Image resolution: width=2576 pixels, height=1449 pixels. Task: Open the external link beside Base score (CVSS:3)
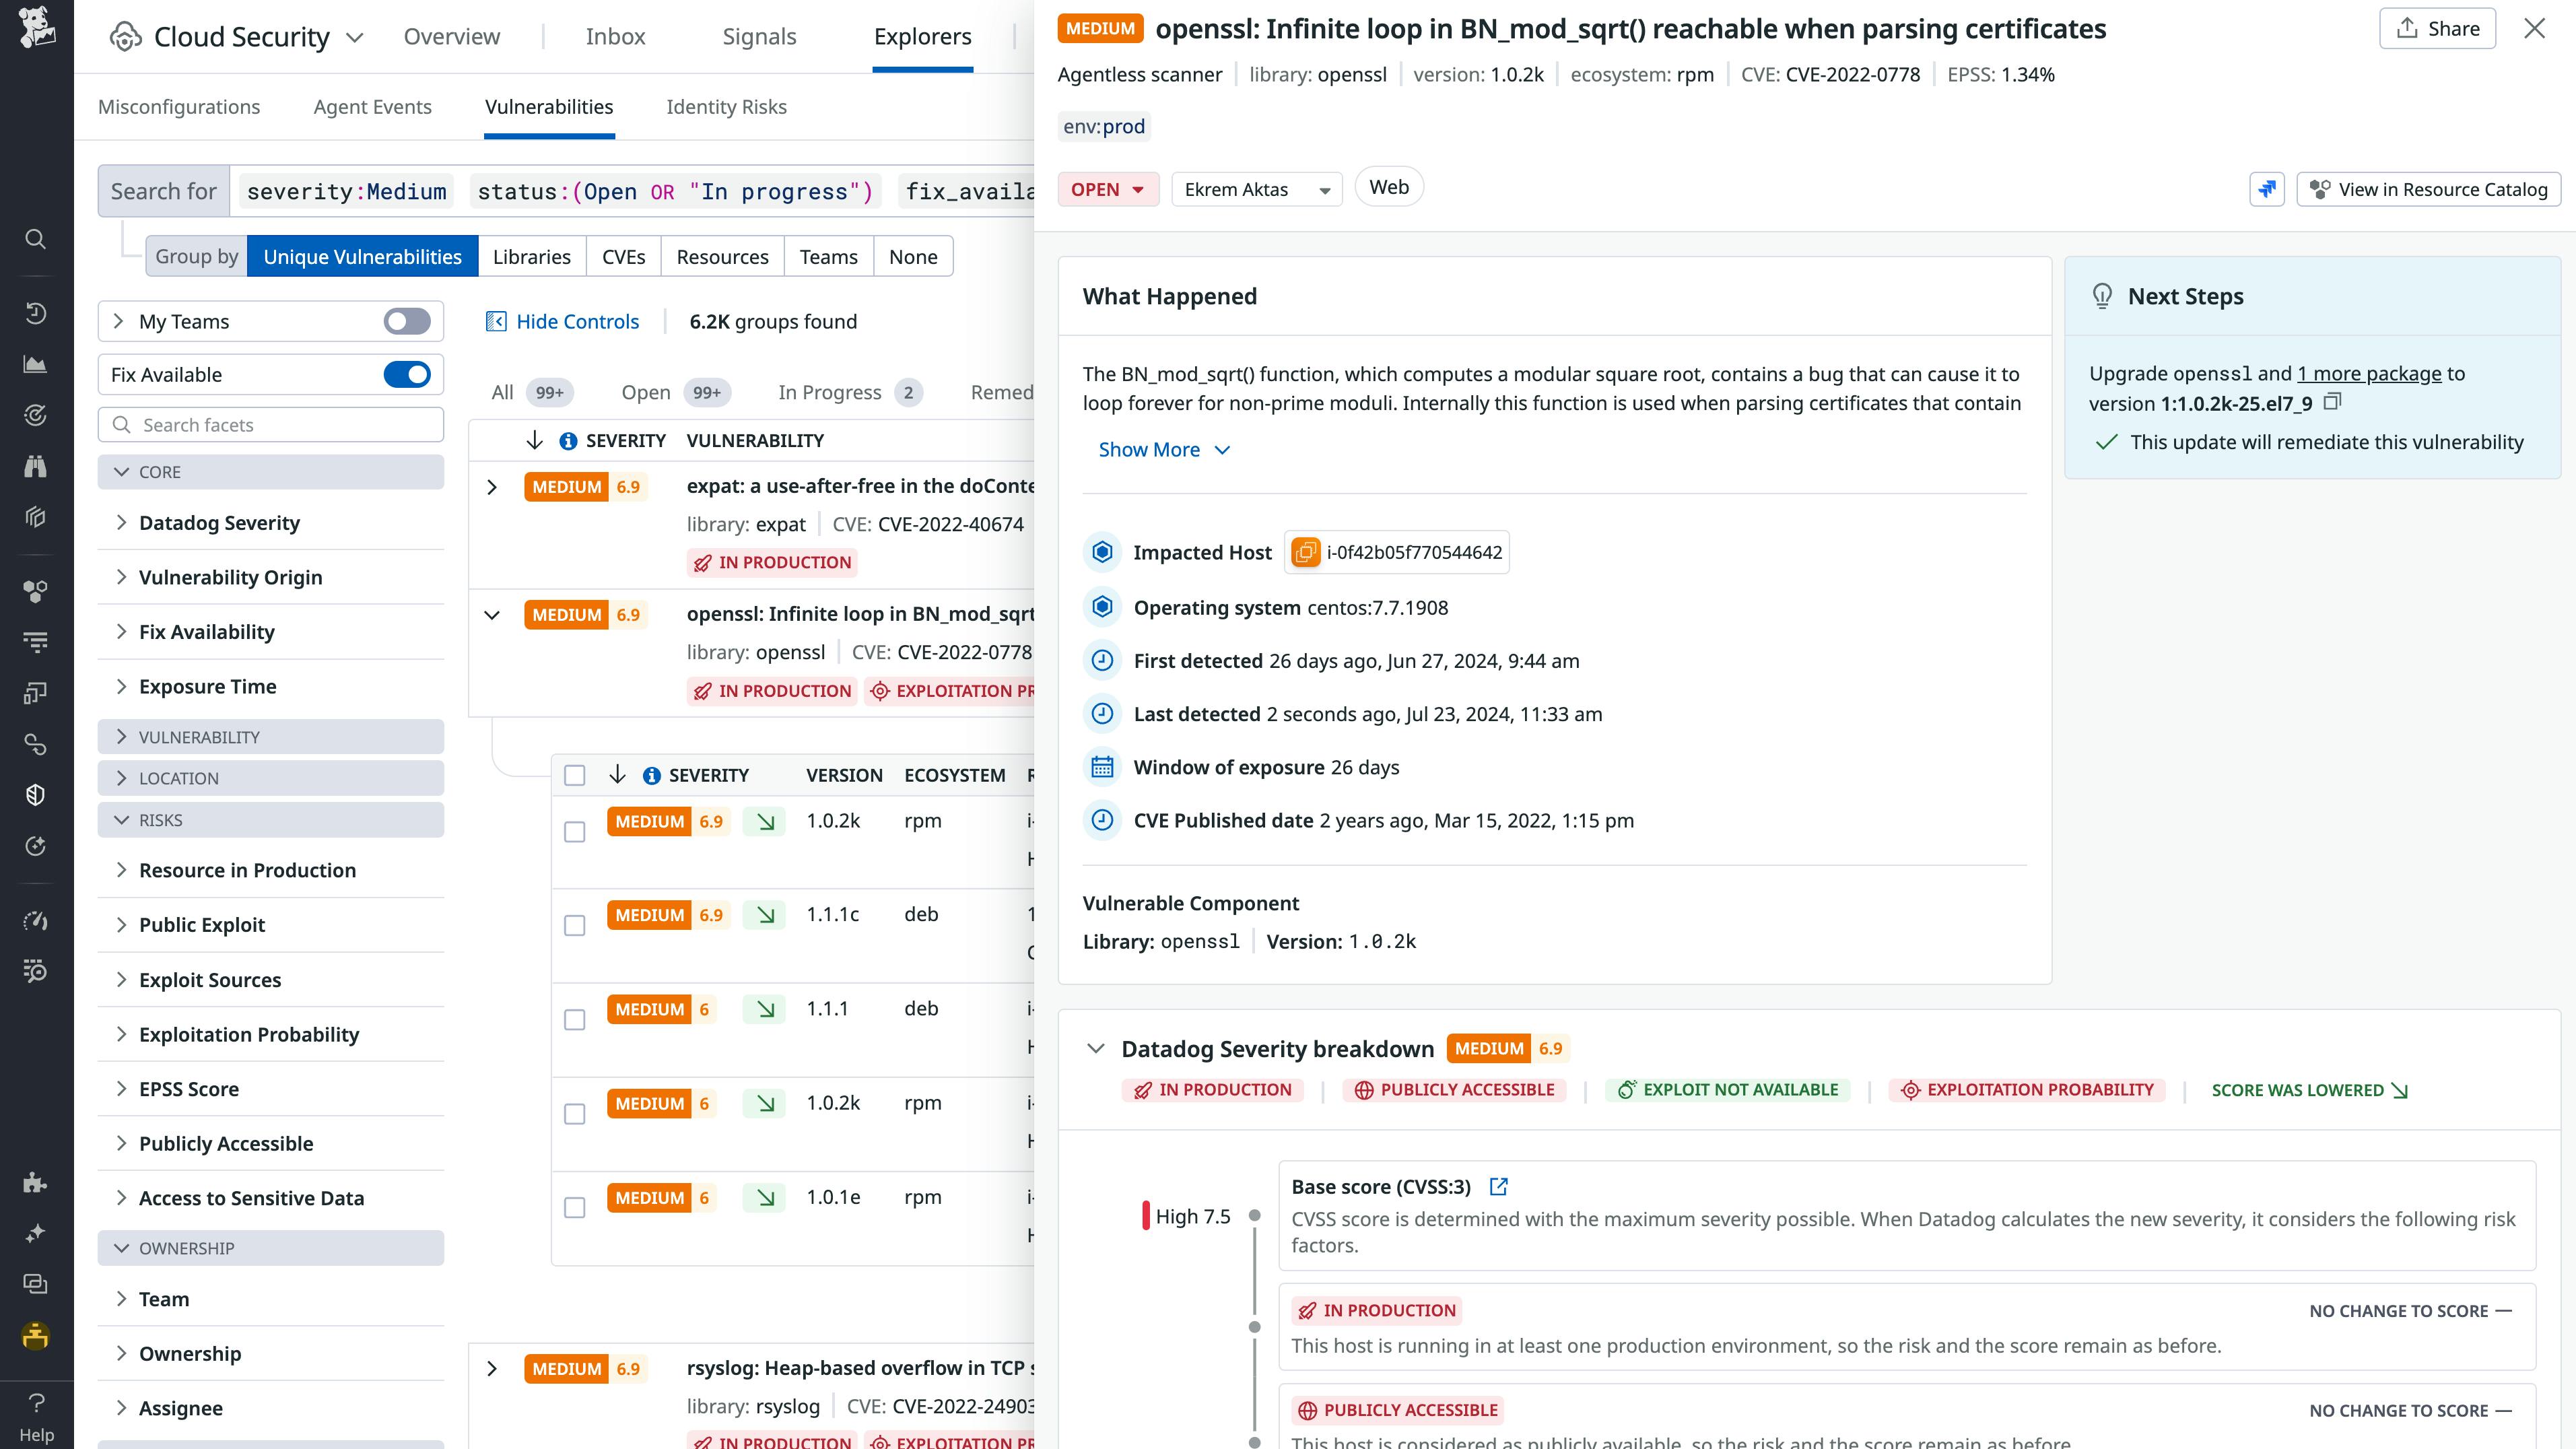pos(1499,1186)
